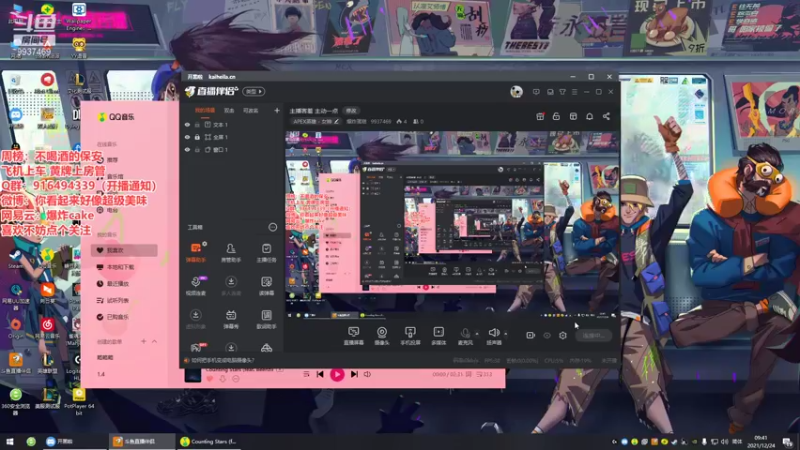Add a 多媒体 multimedia source
The height and width of the screenshot is (450, 800).
(438, 336)
